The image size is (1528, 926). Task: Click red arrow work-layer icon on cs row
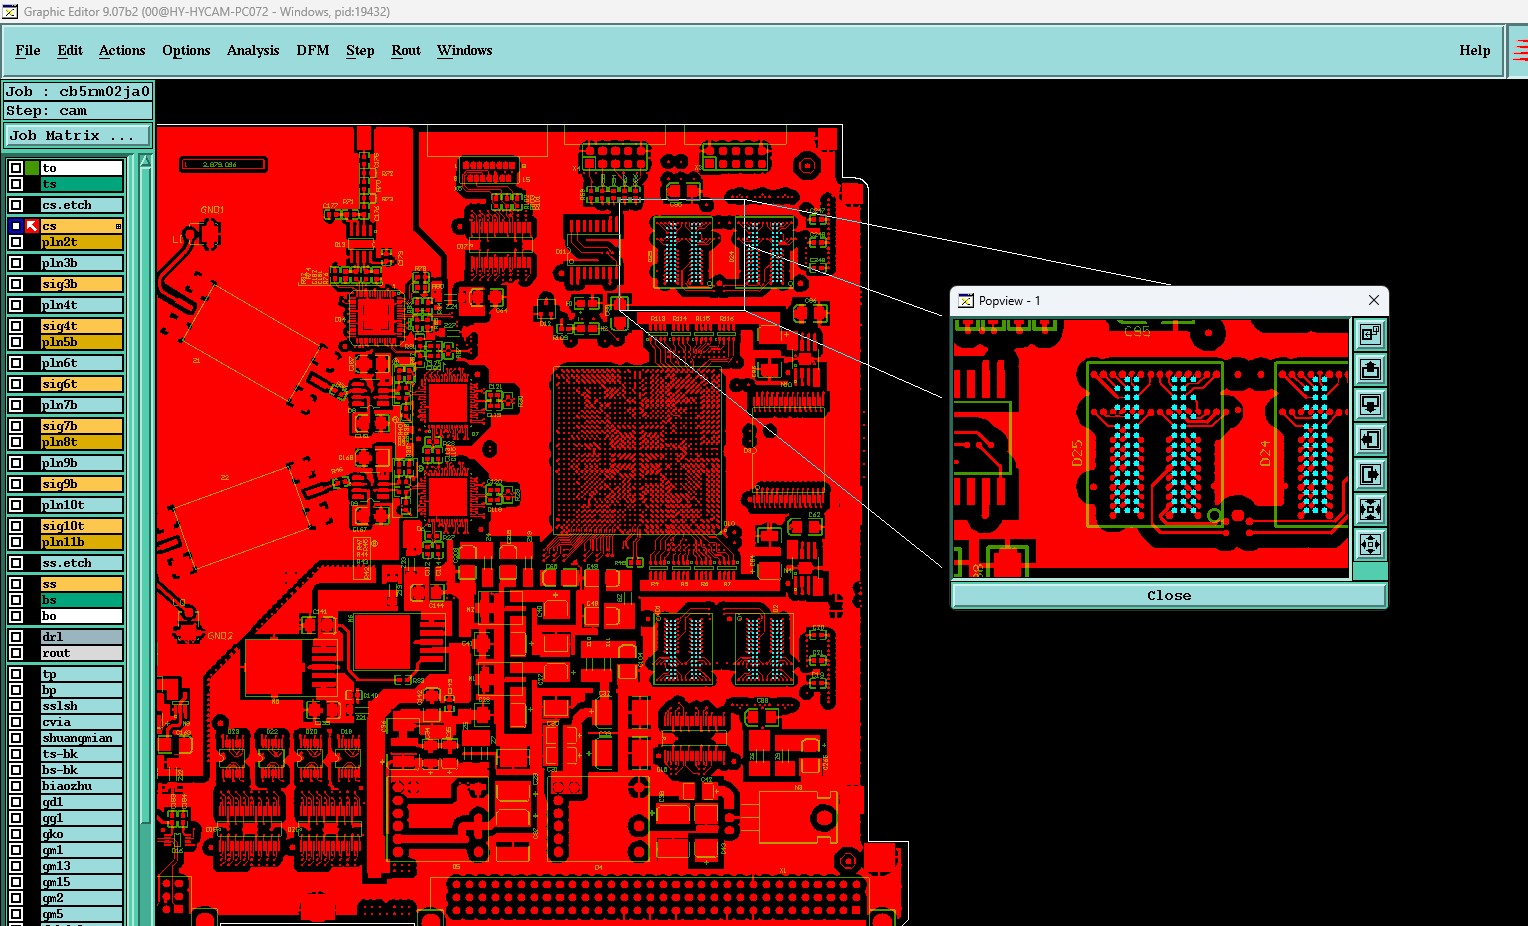[32, 226]
